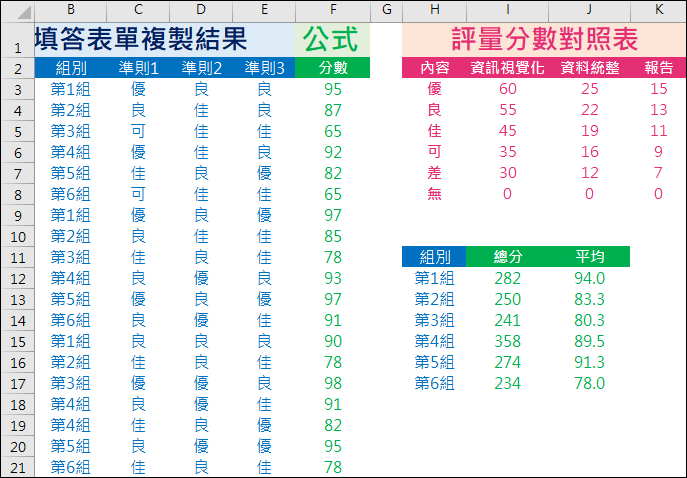Click the value 25 under 資料統整

click(589, 89)
